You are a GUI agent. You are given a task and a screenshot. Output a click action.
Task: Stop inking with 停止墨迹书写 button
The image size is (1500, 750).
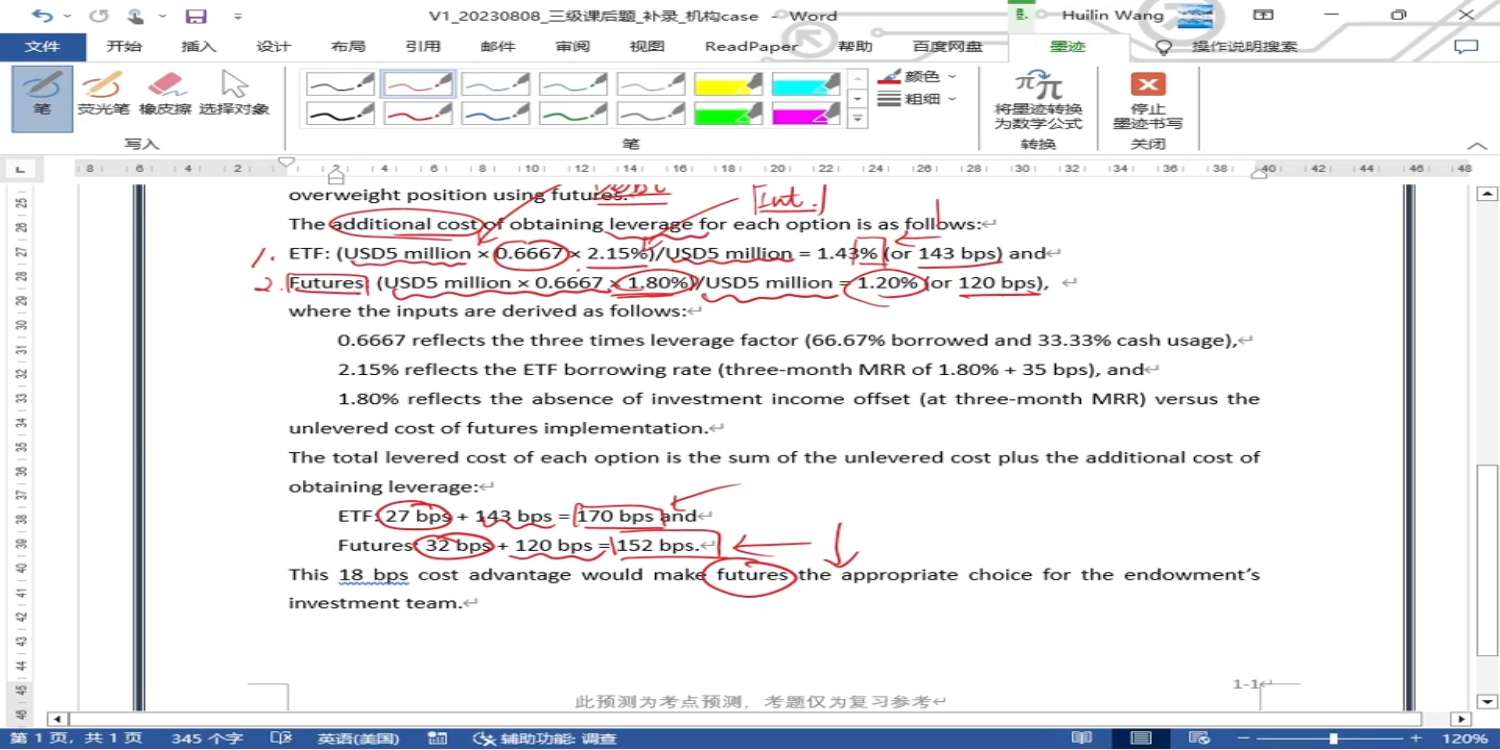[x=1147, y=101]
